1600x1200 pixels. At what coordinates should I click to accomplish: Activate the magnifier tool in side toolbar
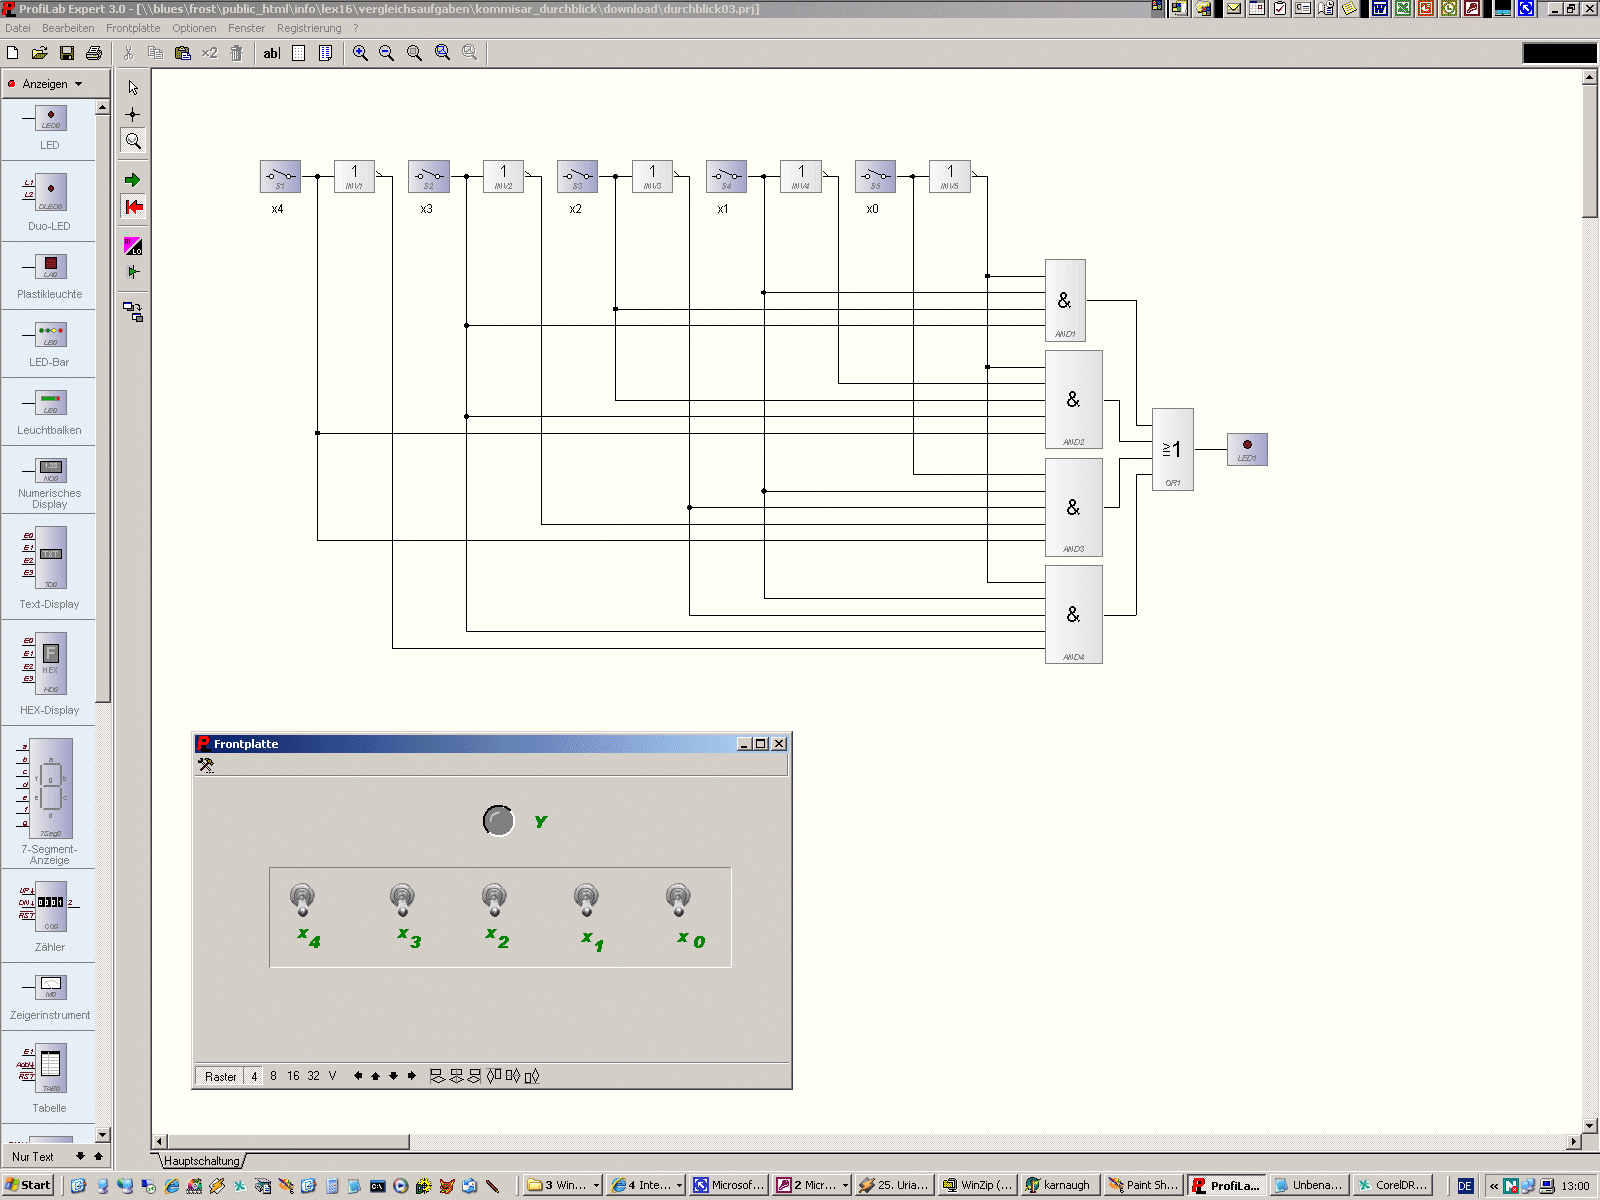133,141
